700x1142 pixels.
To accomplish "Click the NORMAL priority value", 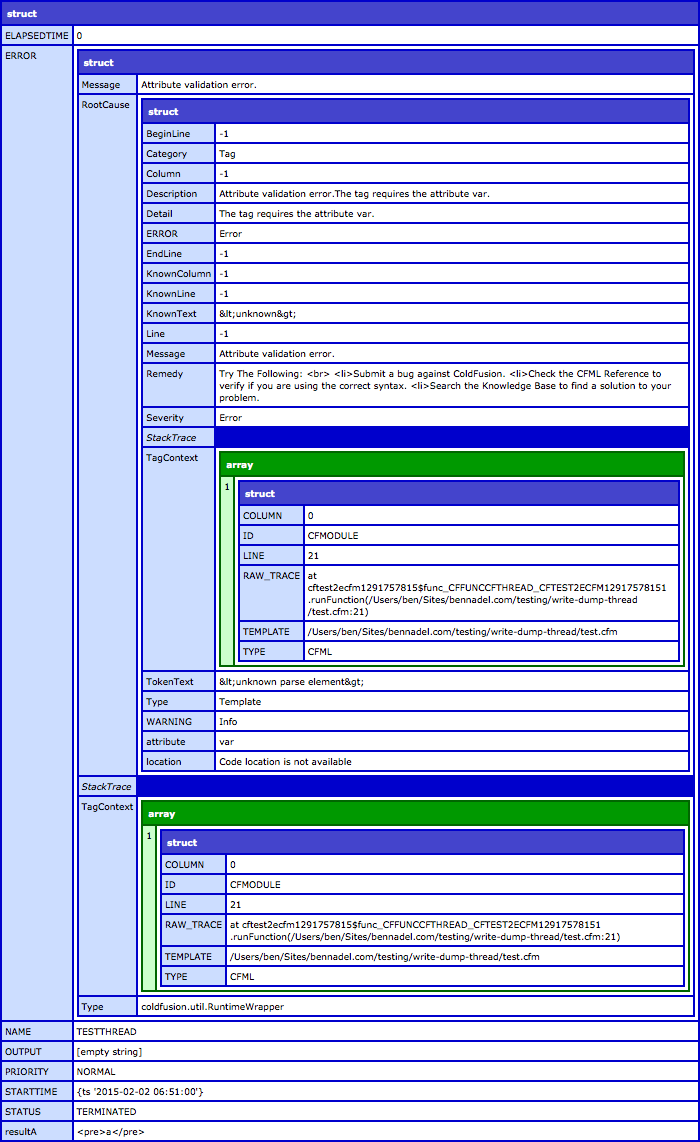I will 96,1071.
